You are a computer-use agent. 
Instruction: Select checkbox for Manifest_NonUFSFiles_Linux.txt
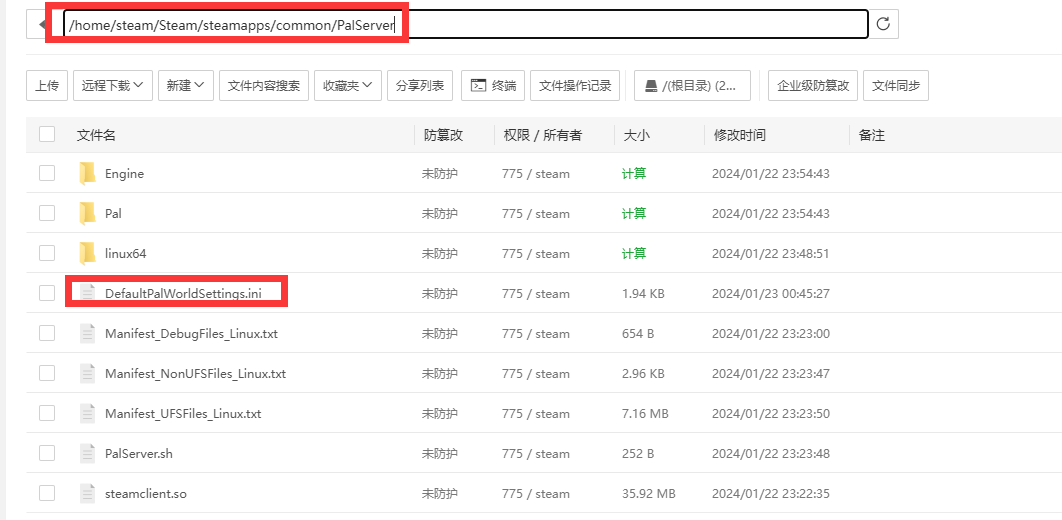[x=47, y=373]
